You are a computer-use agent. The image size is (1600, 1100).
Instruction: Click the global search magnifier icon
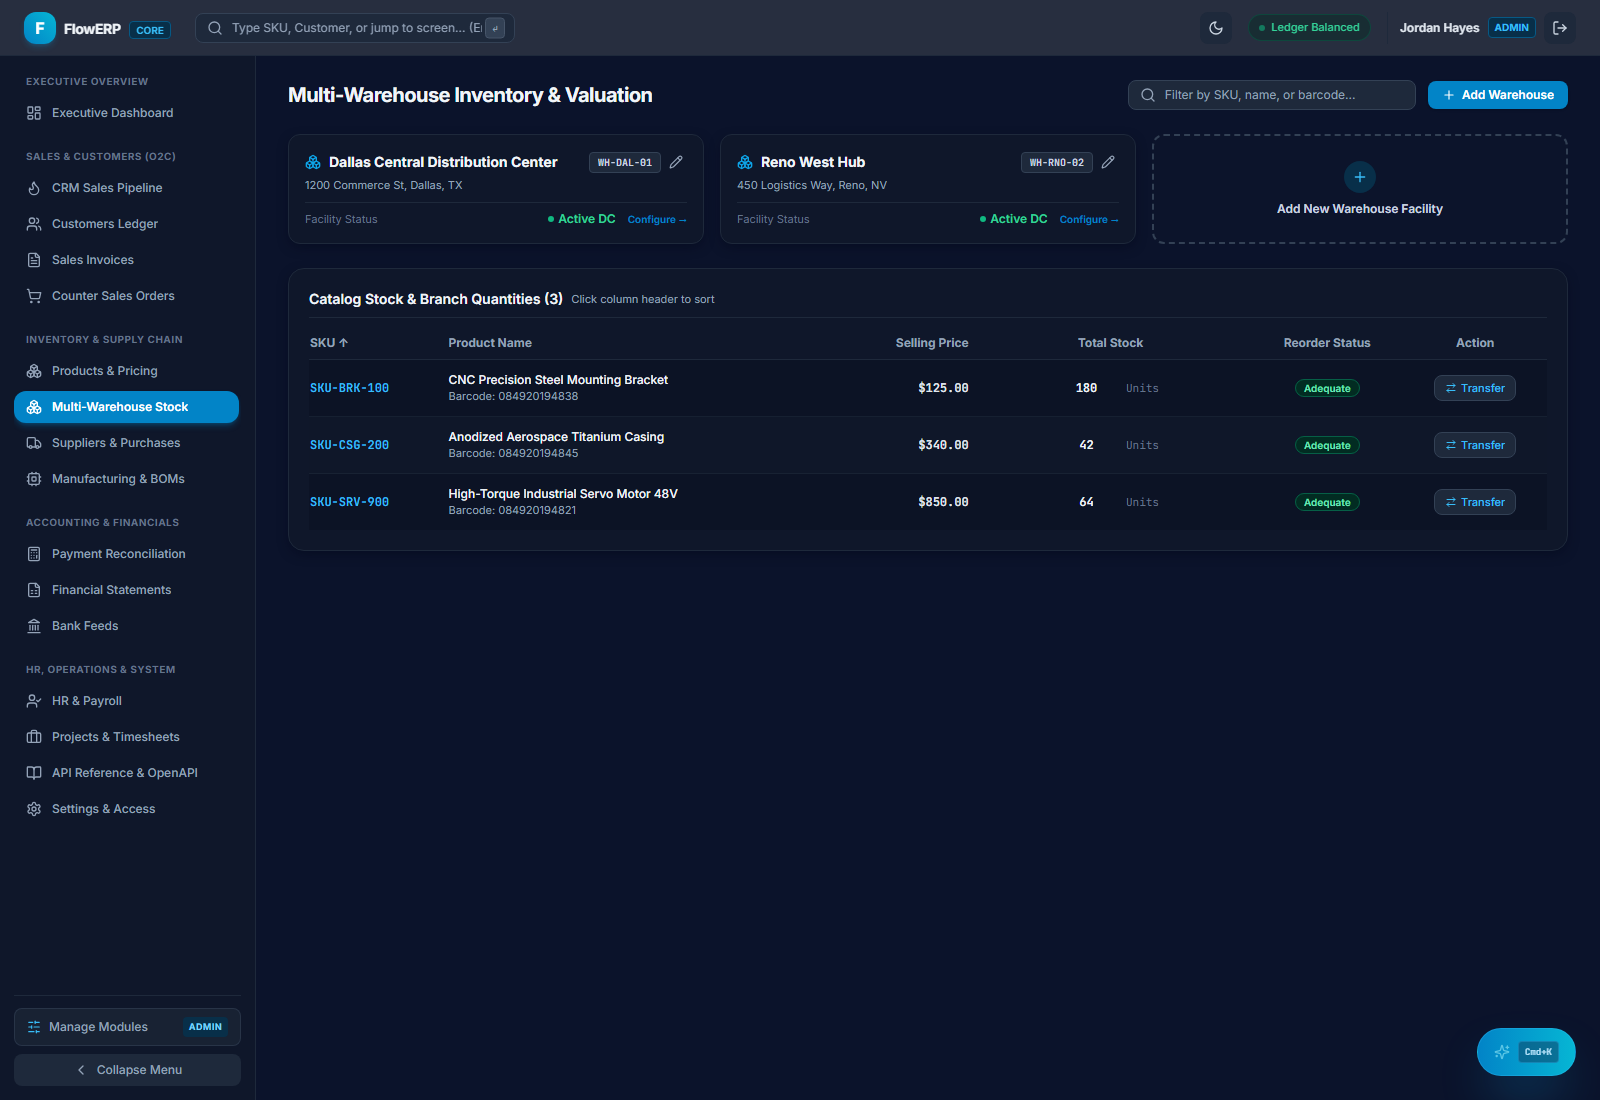[x=215, y=28]
